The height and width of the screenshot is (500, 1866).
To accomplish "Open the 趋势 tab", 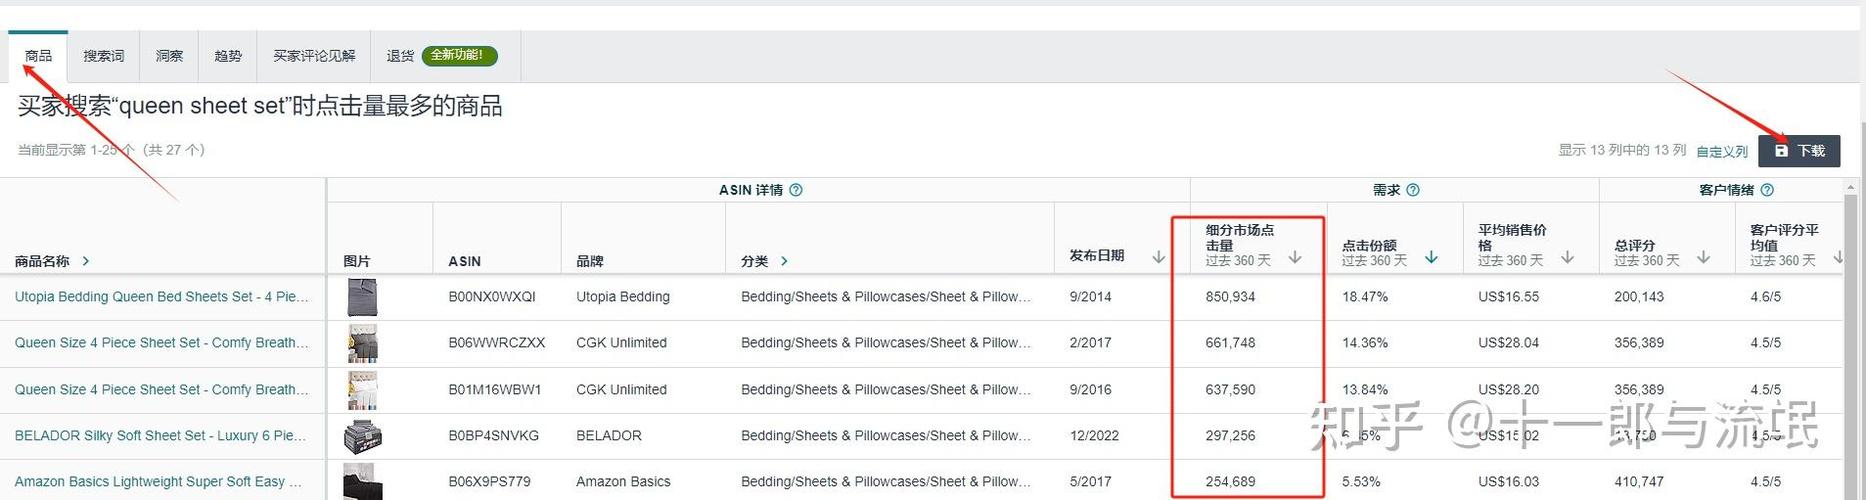I will click(228, 56).
